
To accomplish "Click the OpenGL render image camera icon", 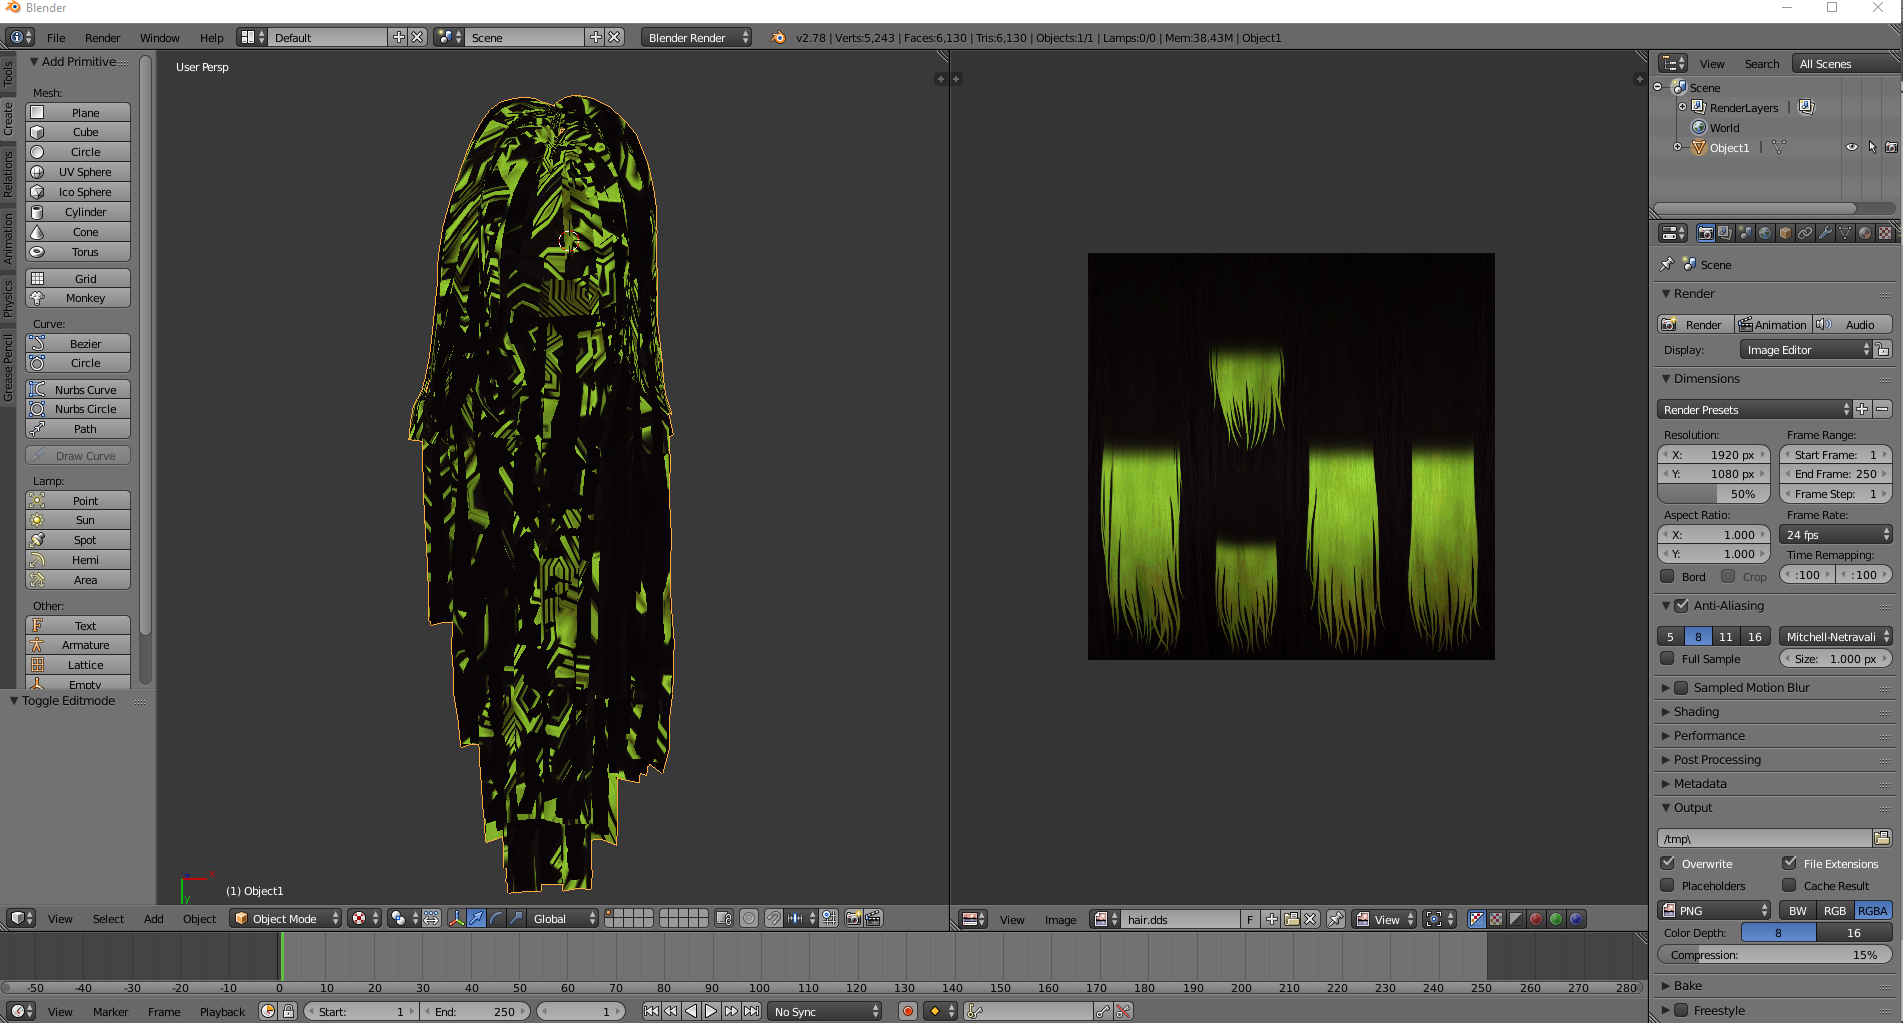I will tap(853, 918).
